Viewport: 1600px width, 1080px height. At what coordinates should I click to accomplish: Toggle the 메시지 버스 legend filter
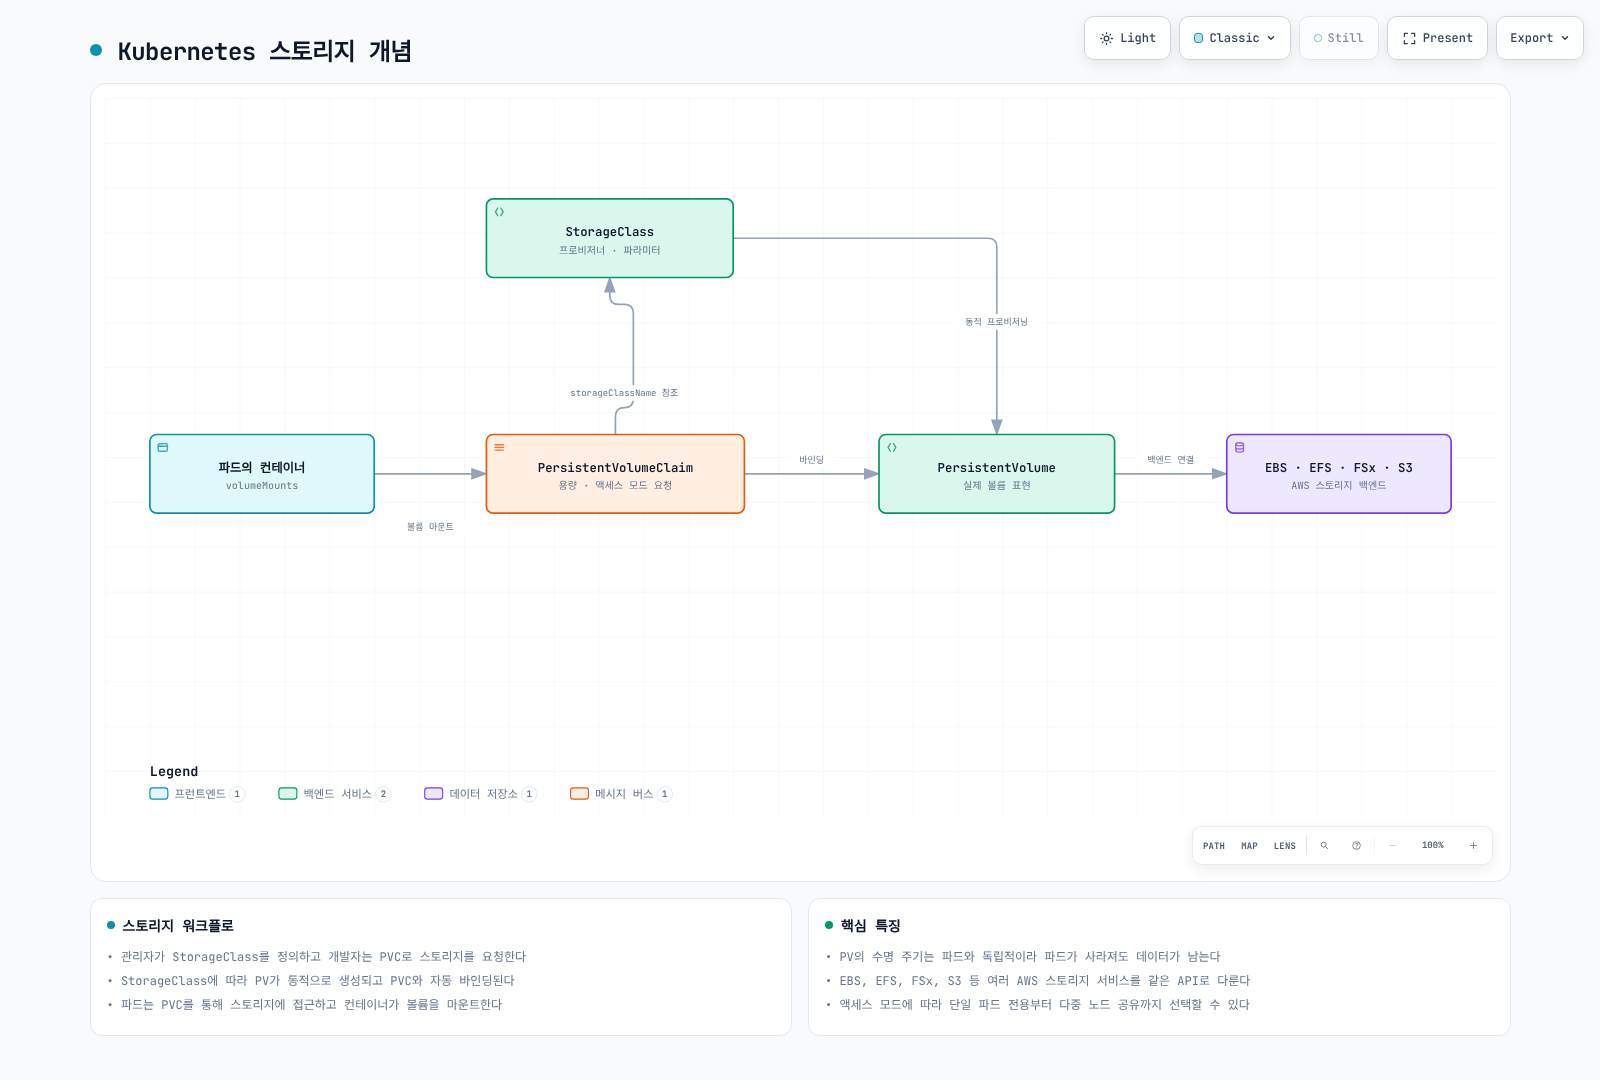621,794
